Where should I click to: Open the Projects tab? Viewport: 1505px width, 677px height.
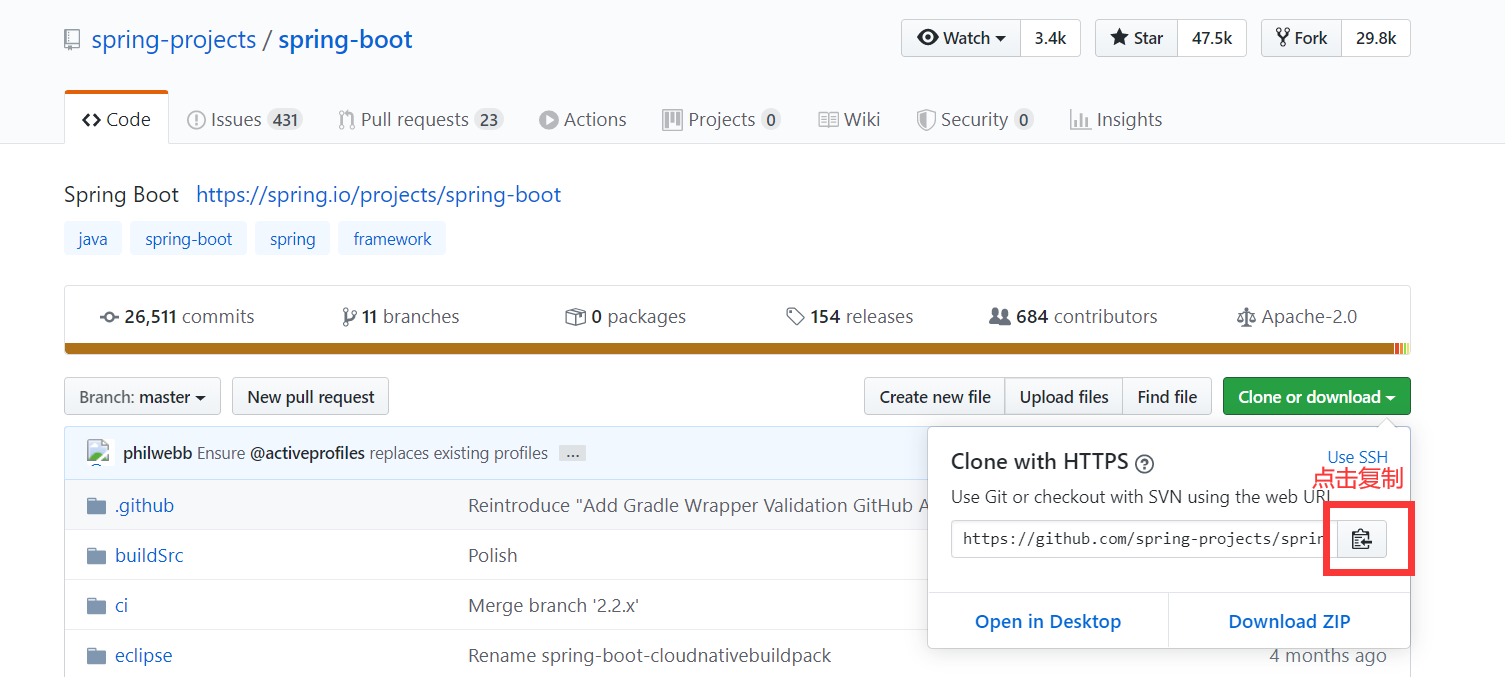[721, 120]
